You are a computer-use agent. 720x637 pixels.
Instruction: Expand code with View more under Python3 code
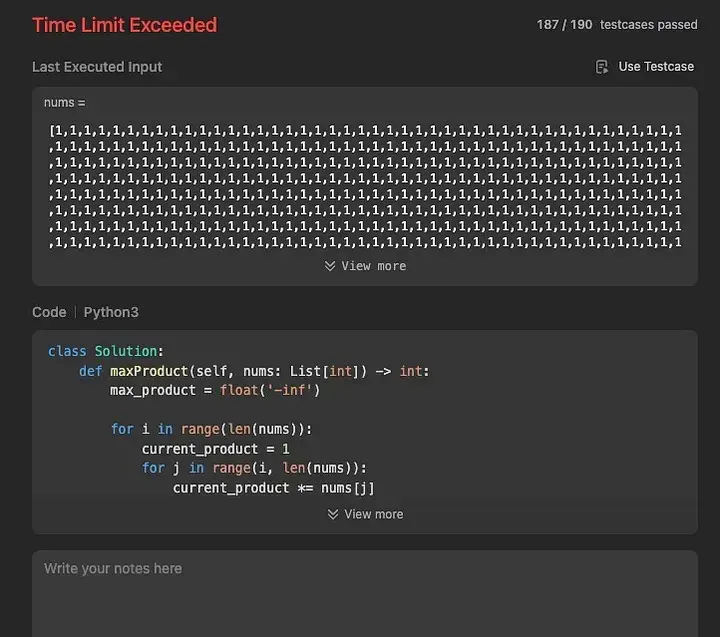(365, 514)
